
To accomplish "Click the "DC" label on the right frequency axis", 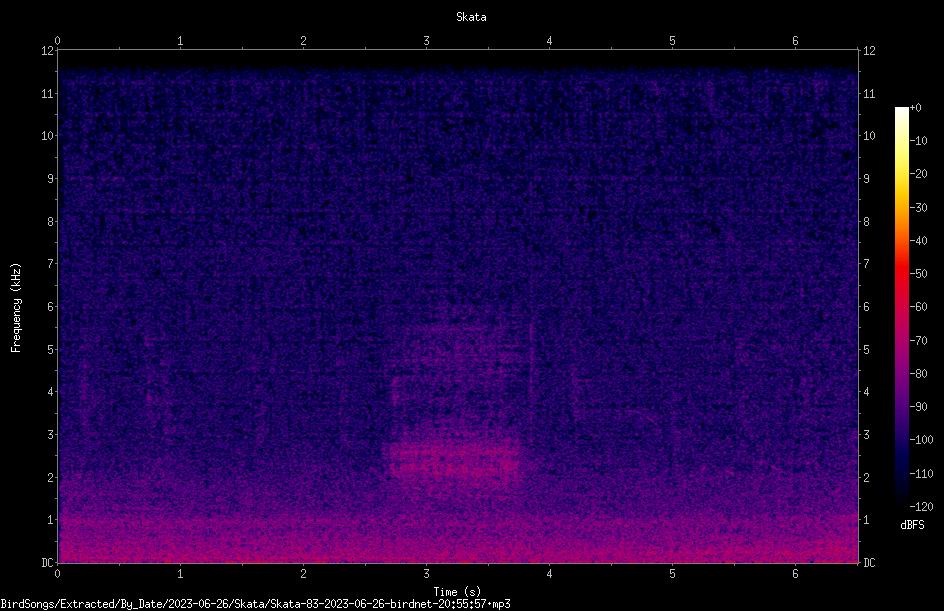I will click(869, 563).
